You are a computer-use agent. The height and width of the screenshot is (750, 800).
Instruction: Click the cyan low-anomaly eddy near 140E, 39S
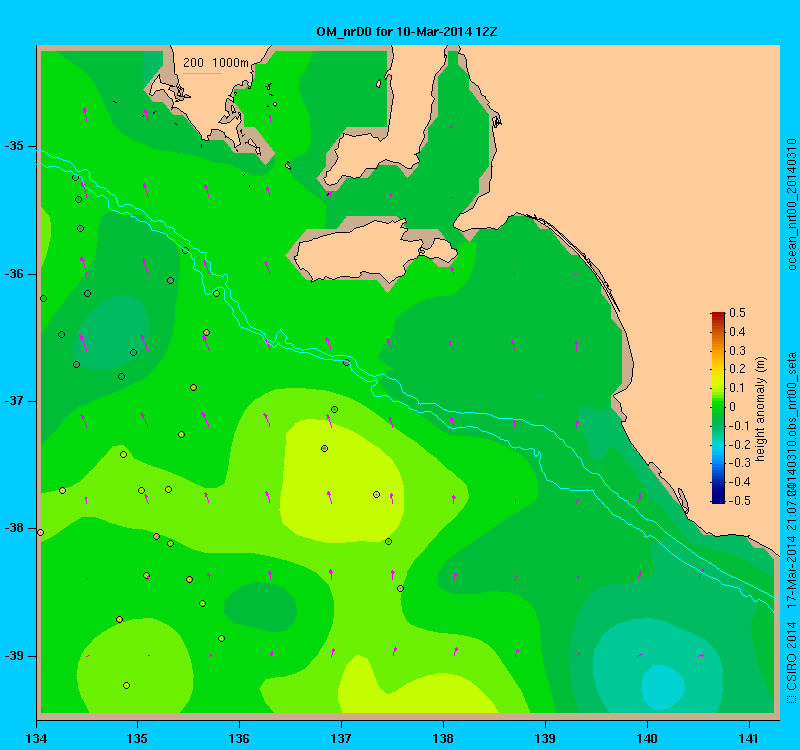[x=662, y=686]
